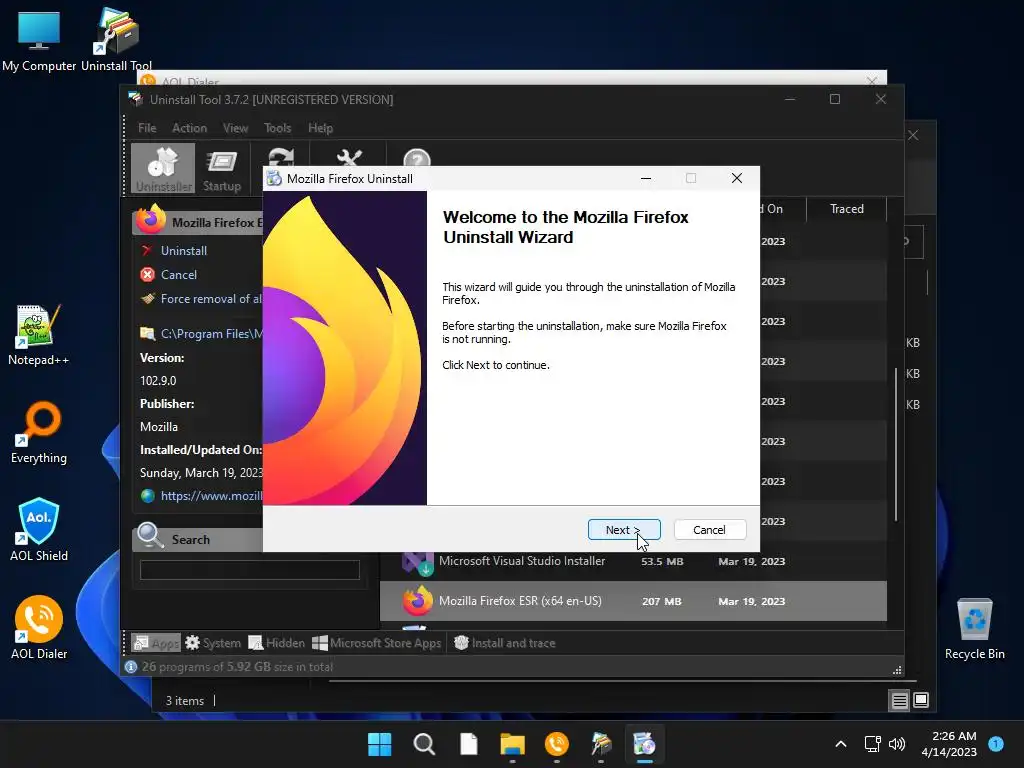The width and height of the screenshot is (1024, 768).
Task: Open the AOL Shield desktop shortcut
Action: pos(39,530)
